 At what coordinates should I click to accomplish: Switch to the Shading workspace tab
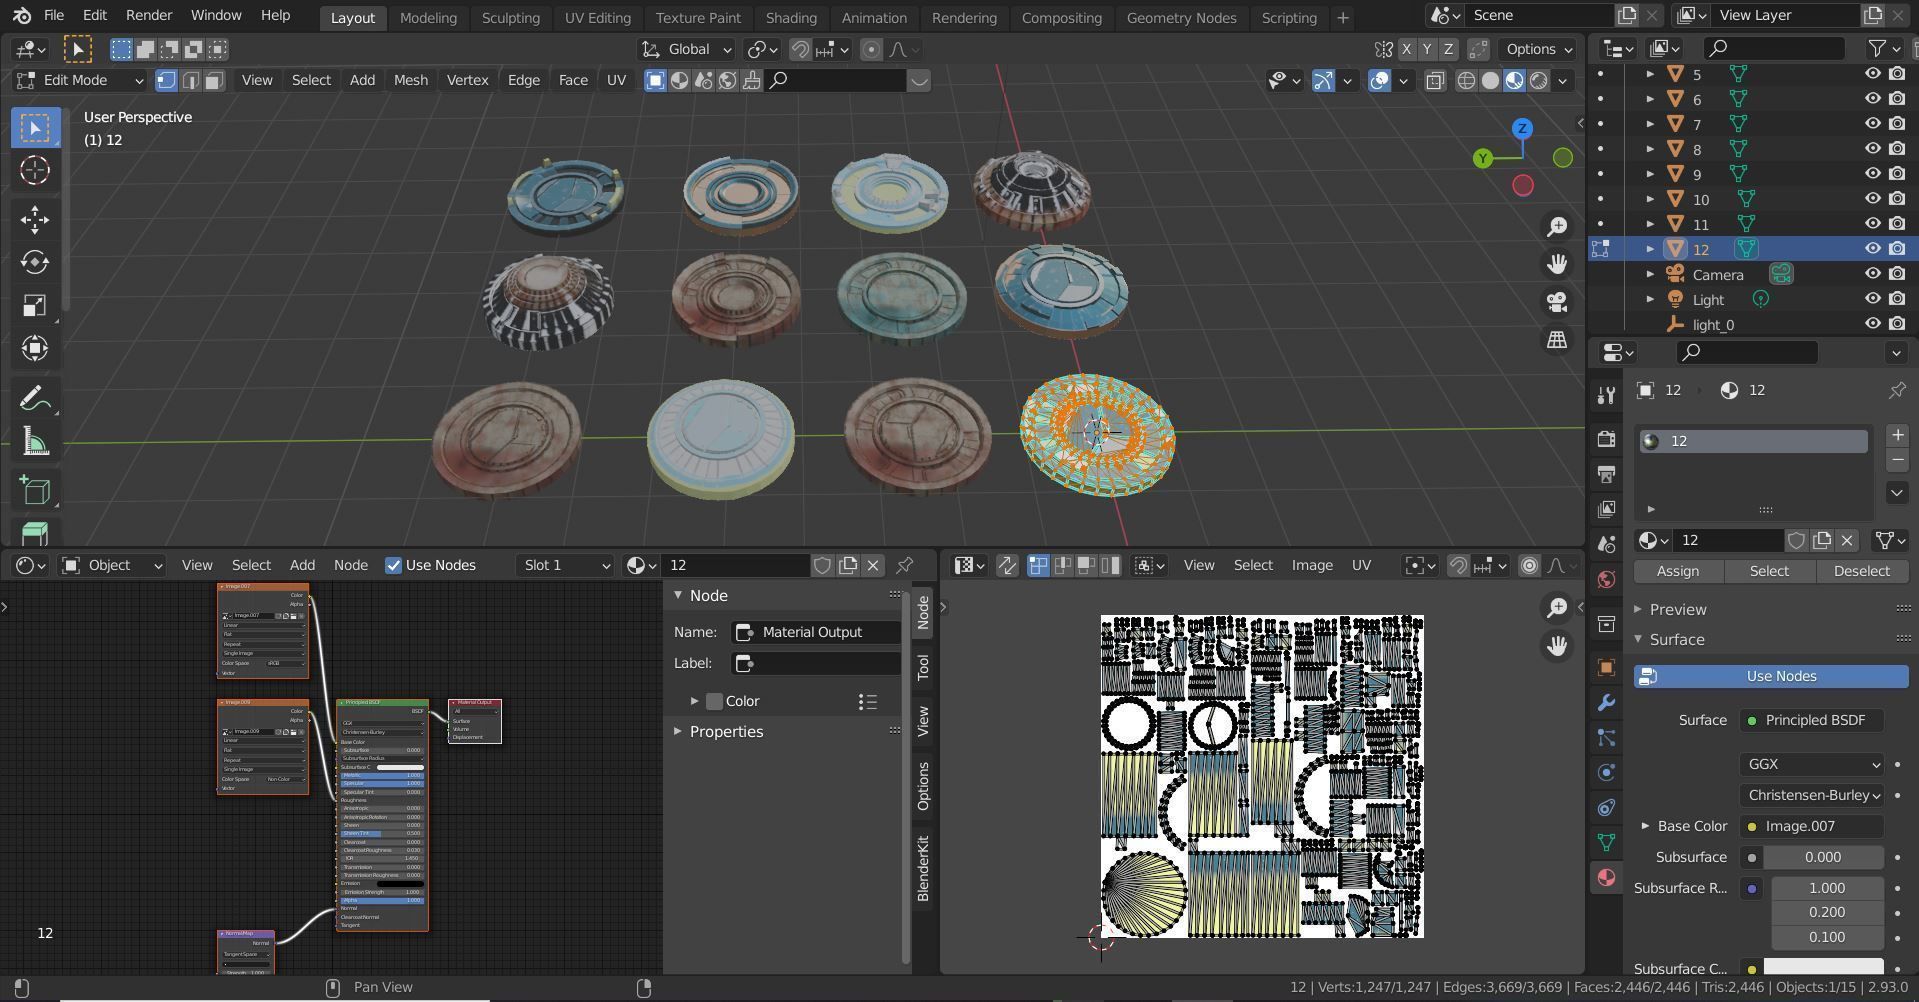tap(791, 17)
